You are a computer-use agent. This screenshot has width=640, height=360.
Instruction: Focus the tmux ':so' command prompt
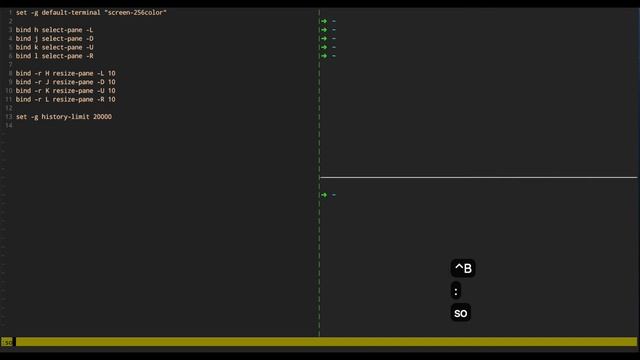[320, 342]
